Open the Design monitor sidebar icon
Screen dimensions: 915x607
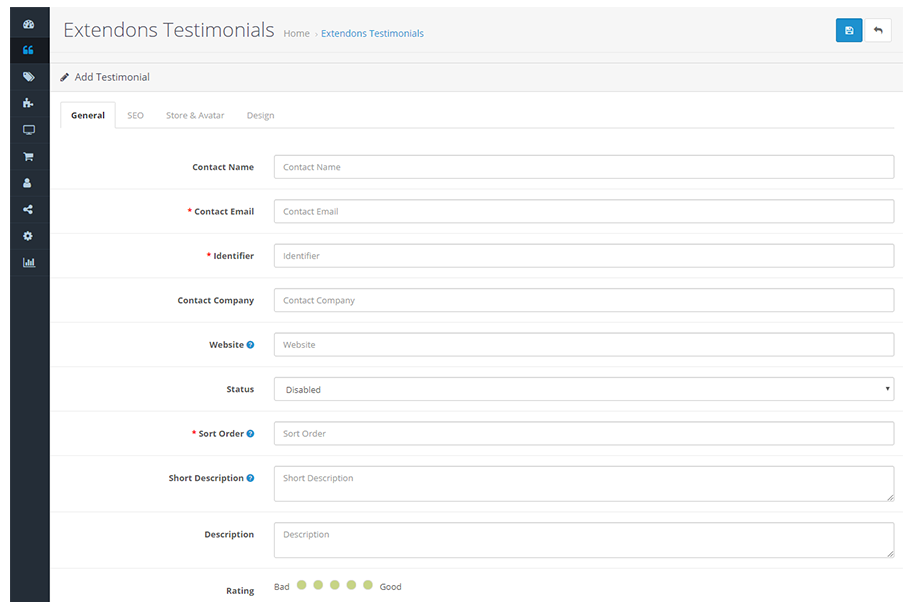[29, 130]
